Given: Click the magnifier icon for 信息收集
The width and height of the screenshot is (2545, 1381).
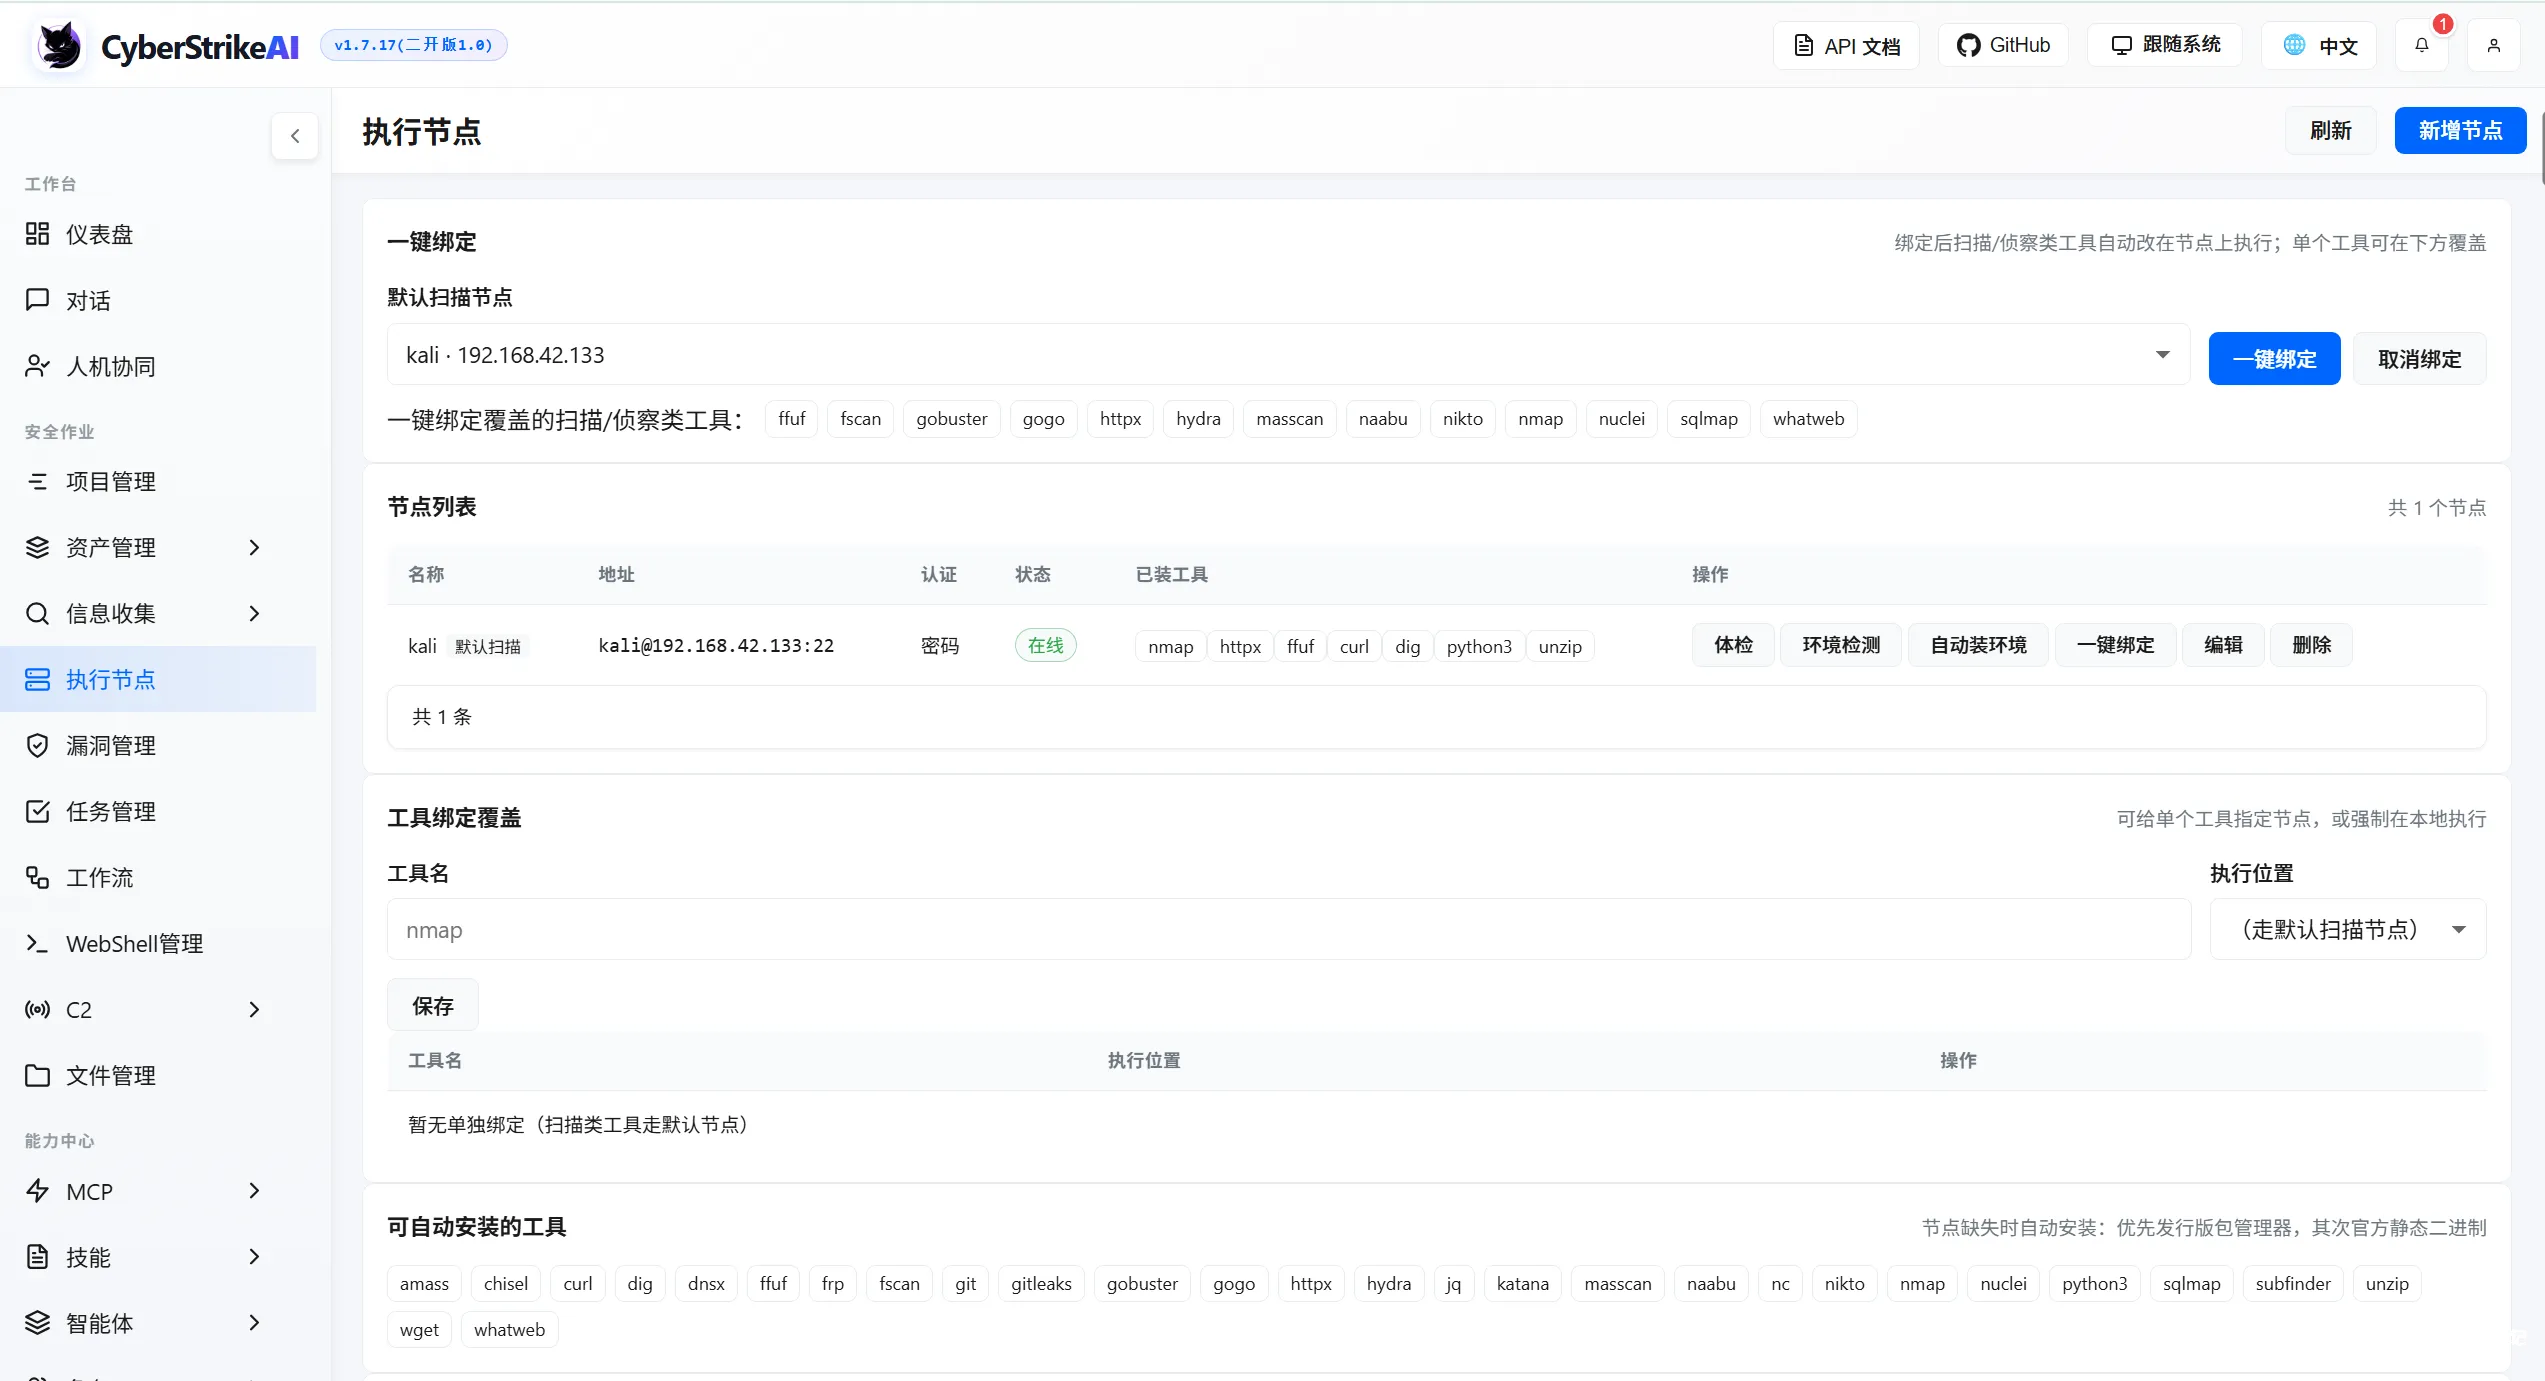Looking at the screenshot, I should click(x=37, y=614).
